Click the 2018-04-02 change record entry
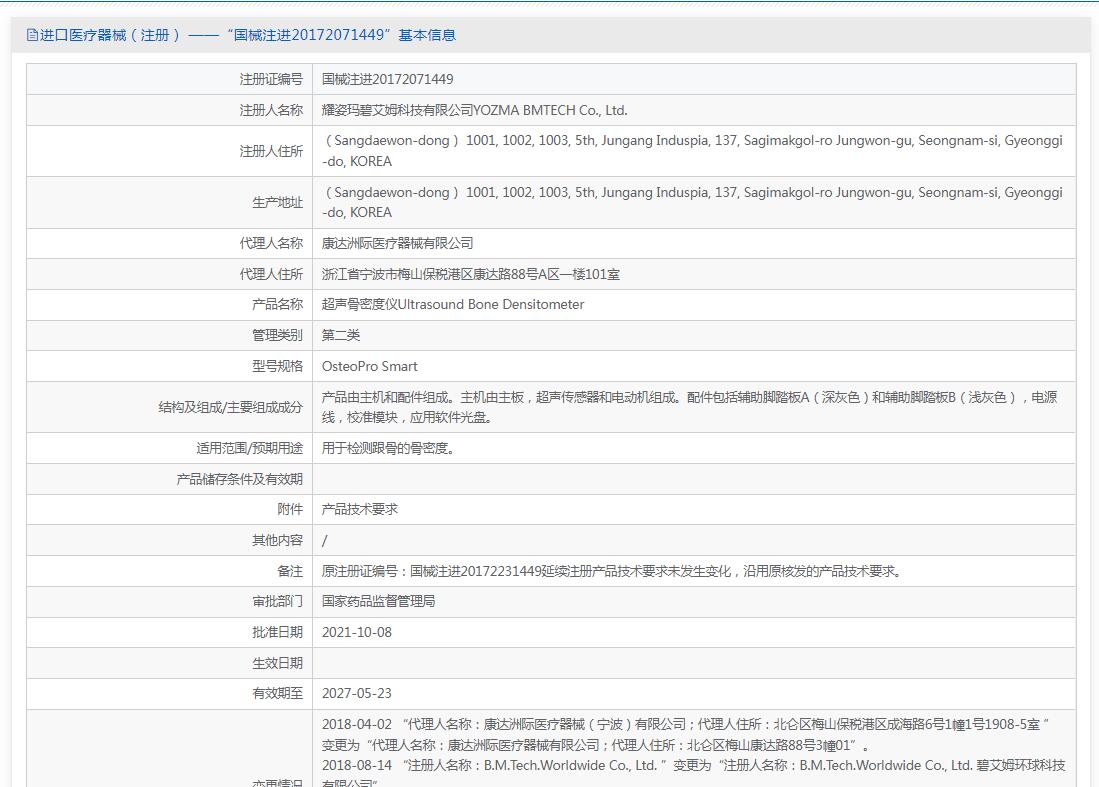1099x787 pixels. point(685,735)
